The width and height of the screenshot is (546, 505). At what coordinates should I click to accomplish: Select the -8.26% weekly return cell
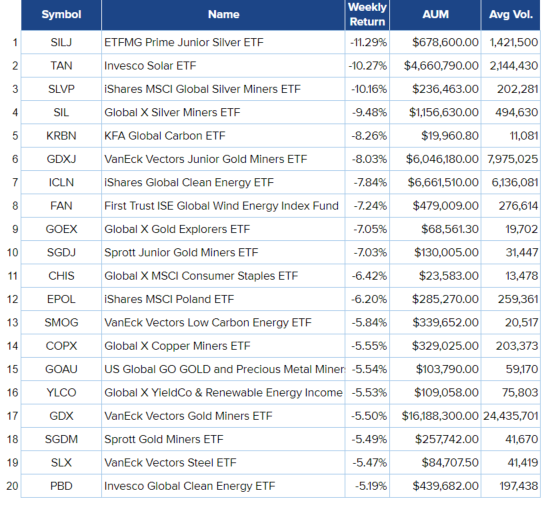click(367, 135)
